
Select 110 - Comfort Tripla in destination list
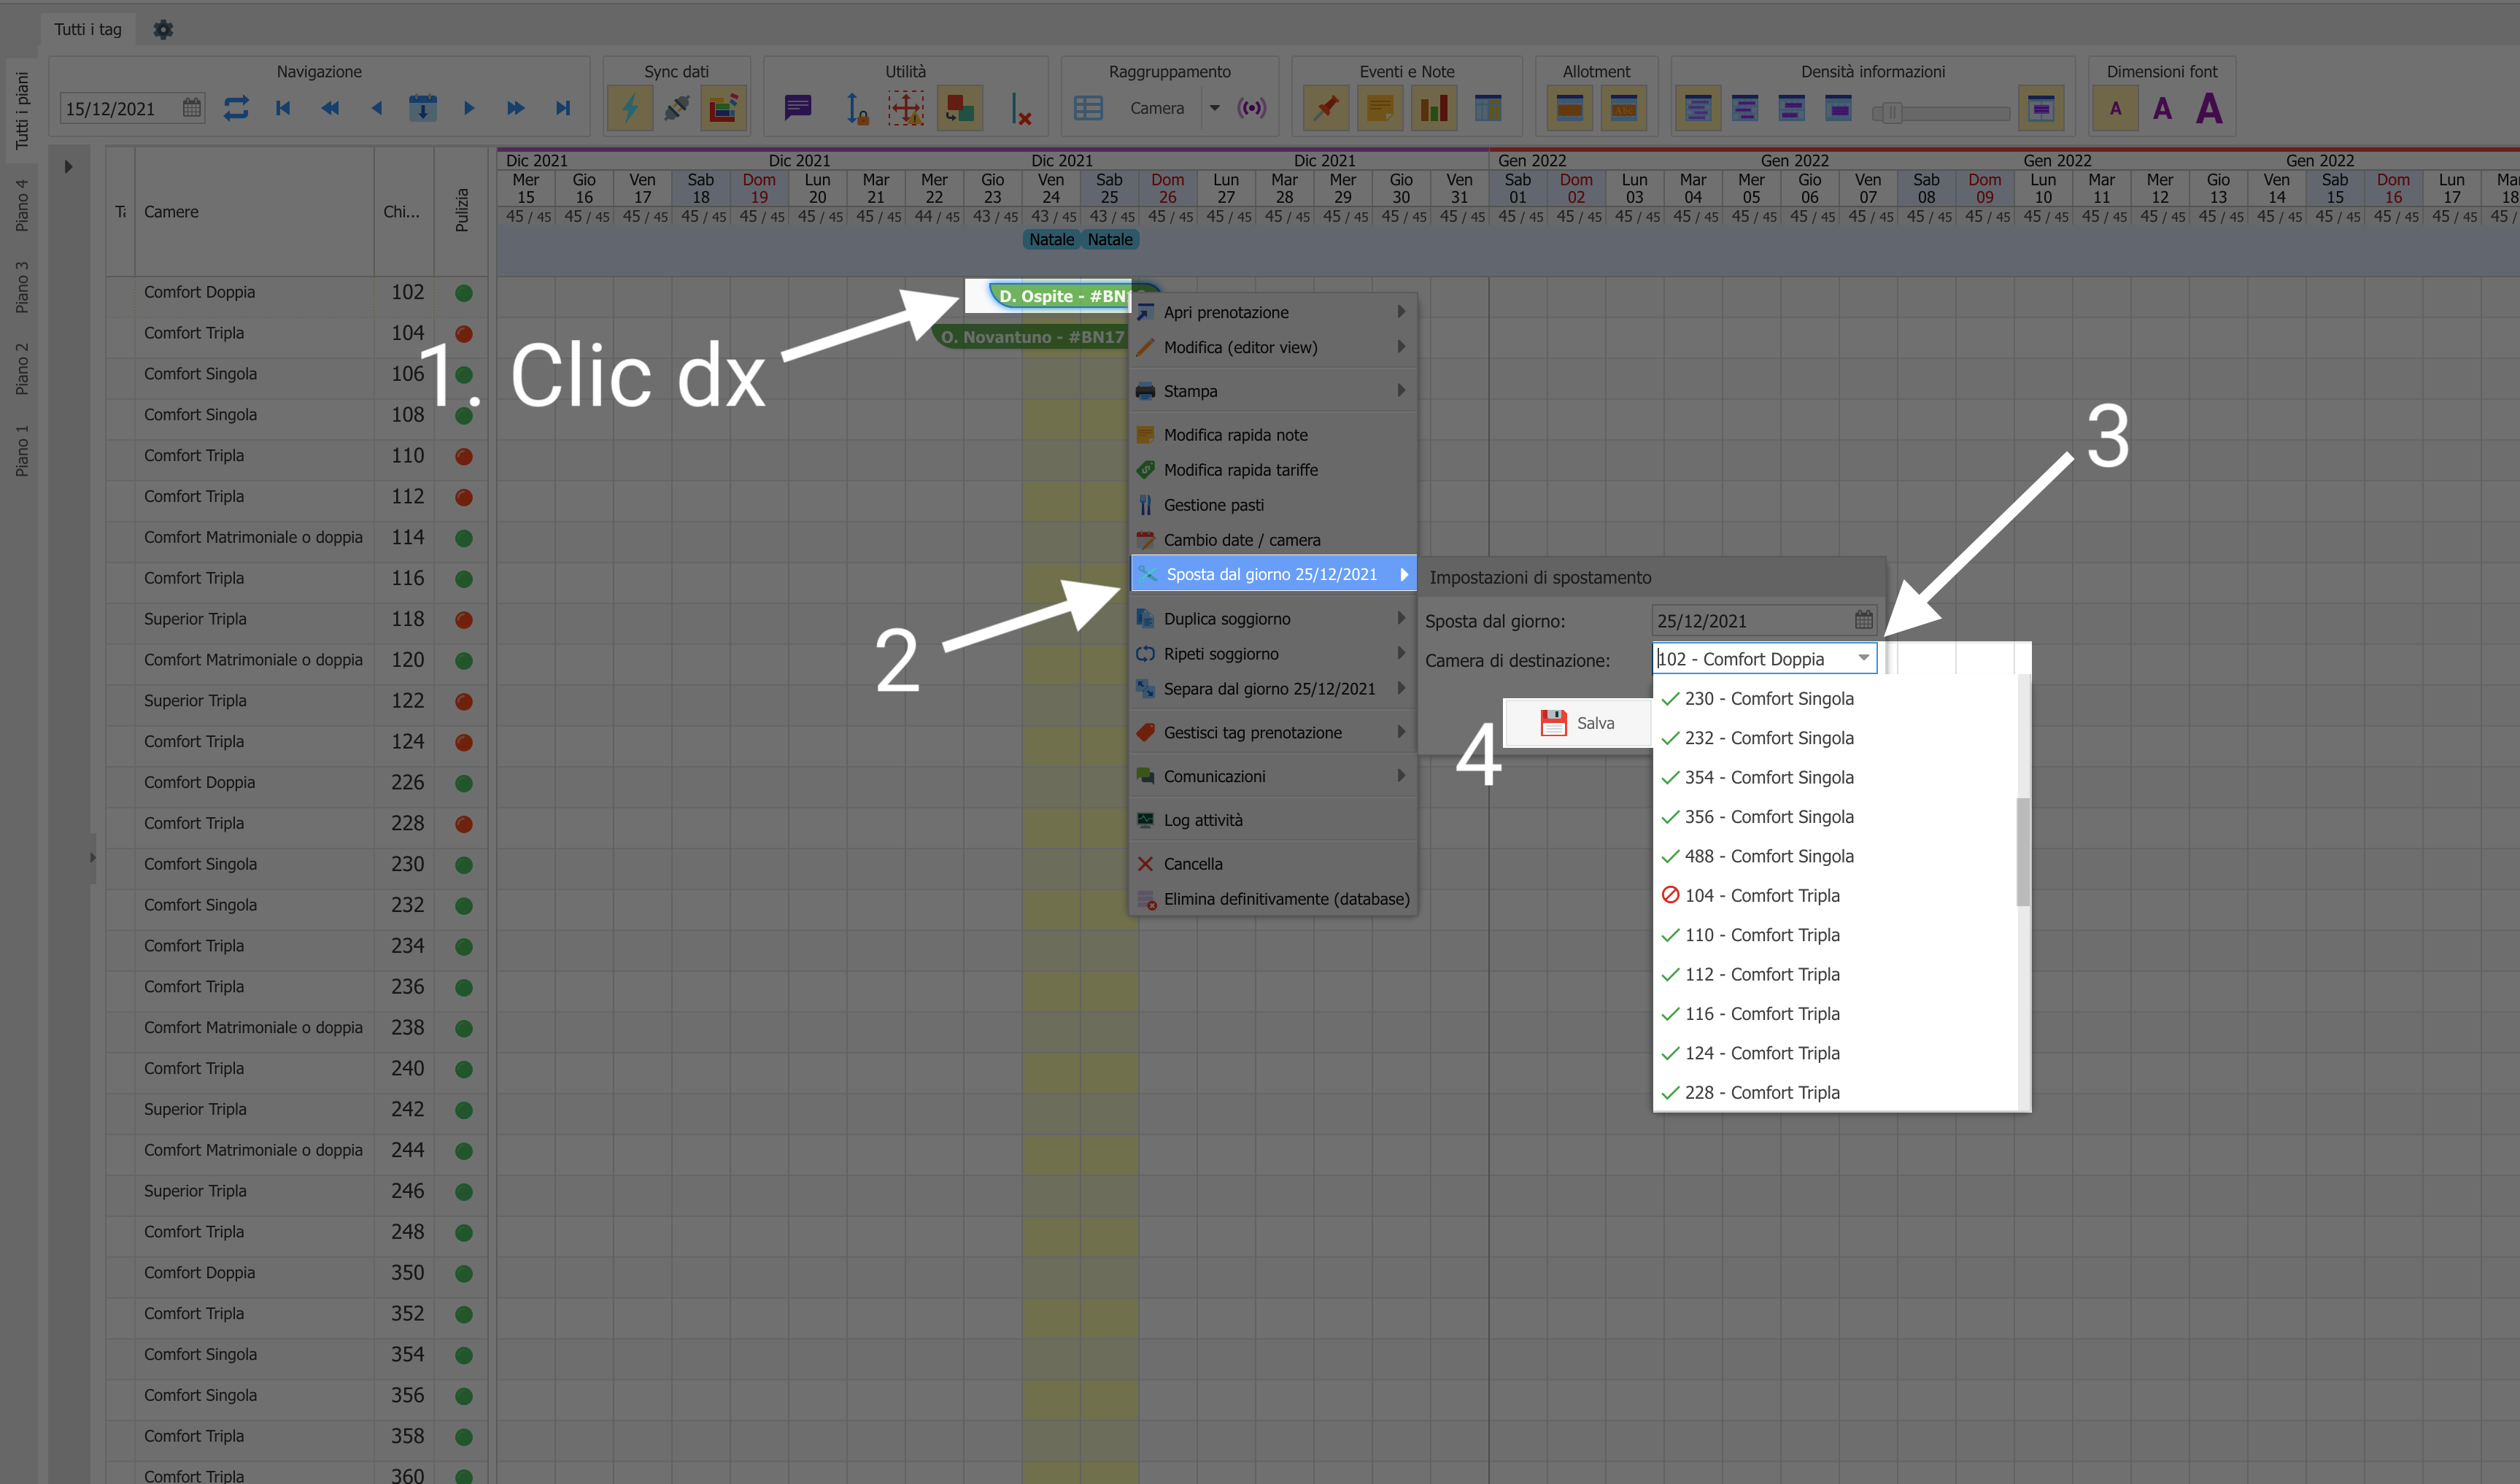1835,935
